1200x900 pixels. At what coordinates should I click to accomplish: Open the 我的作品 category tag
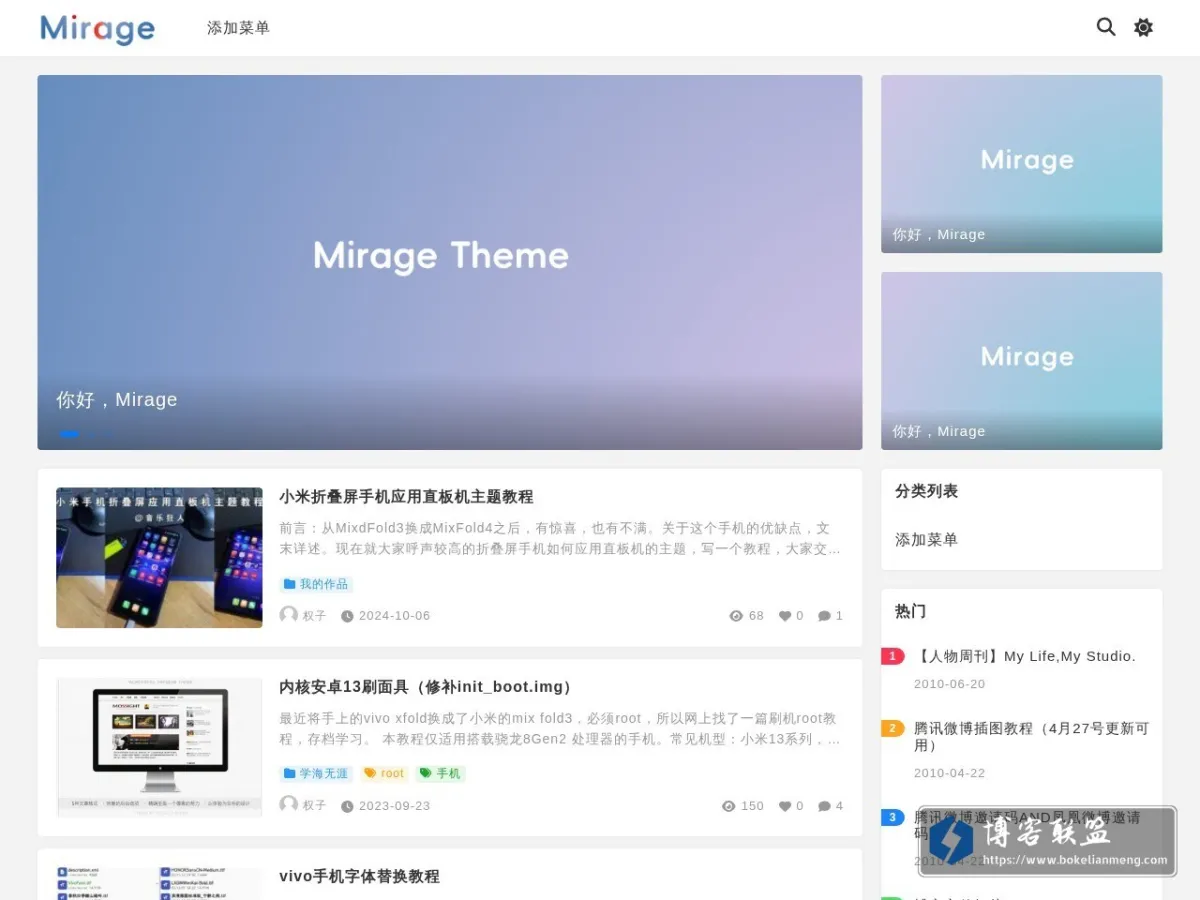click(316, 584)
